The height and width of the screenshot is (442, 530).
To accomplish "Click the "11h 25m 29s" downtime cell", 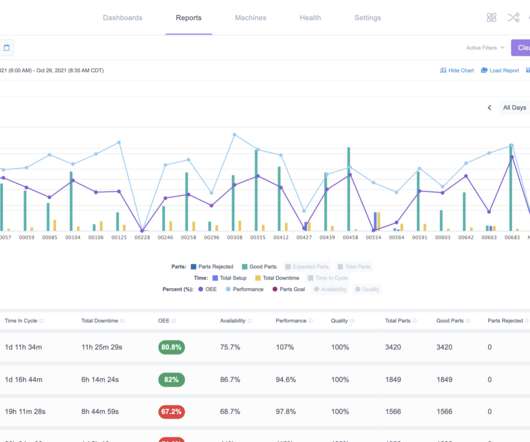I will pos(102,347).
